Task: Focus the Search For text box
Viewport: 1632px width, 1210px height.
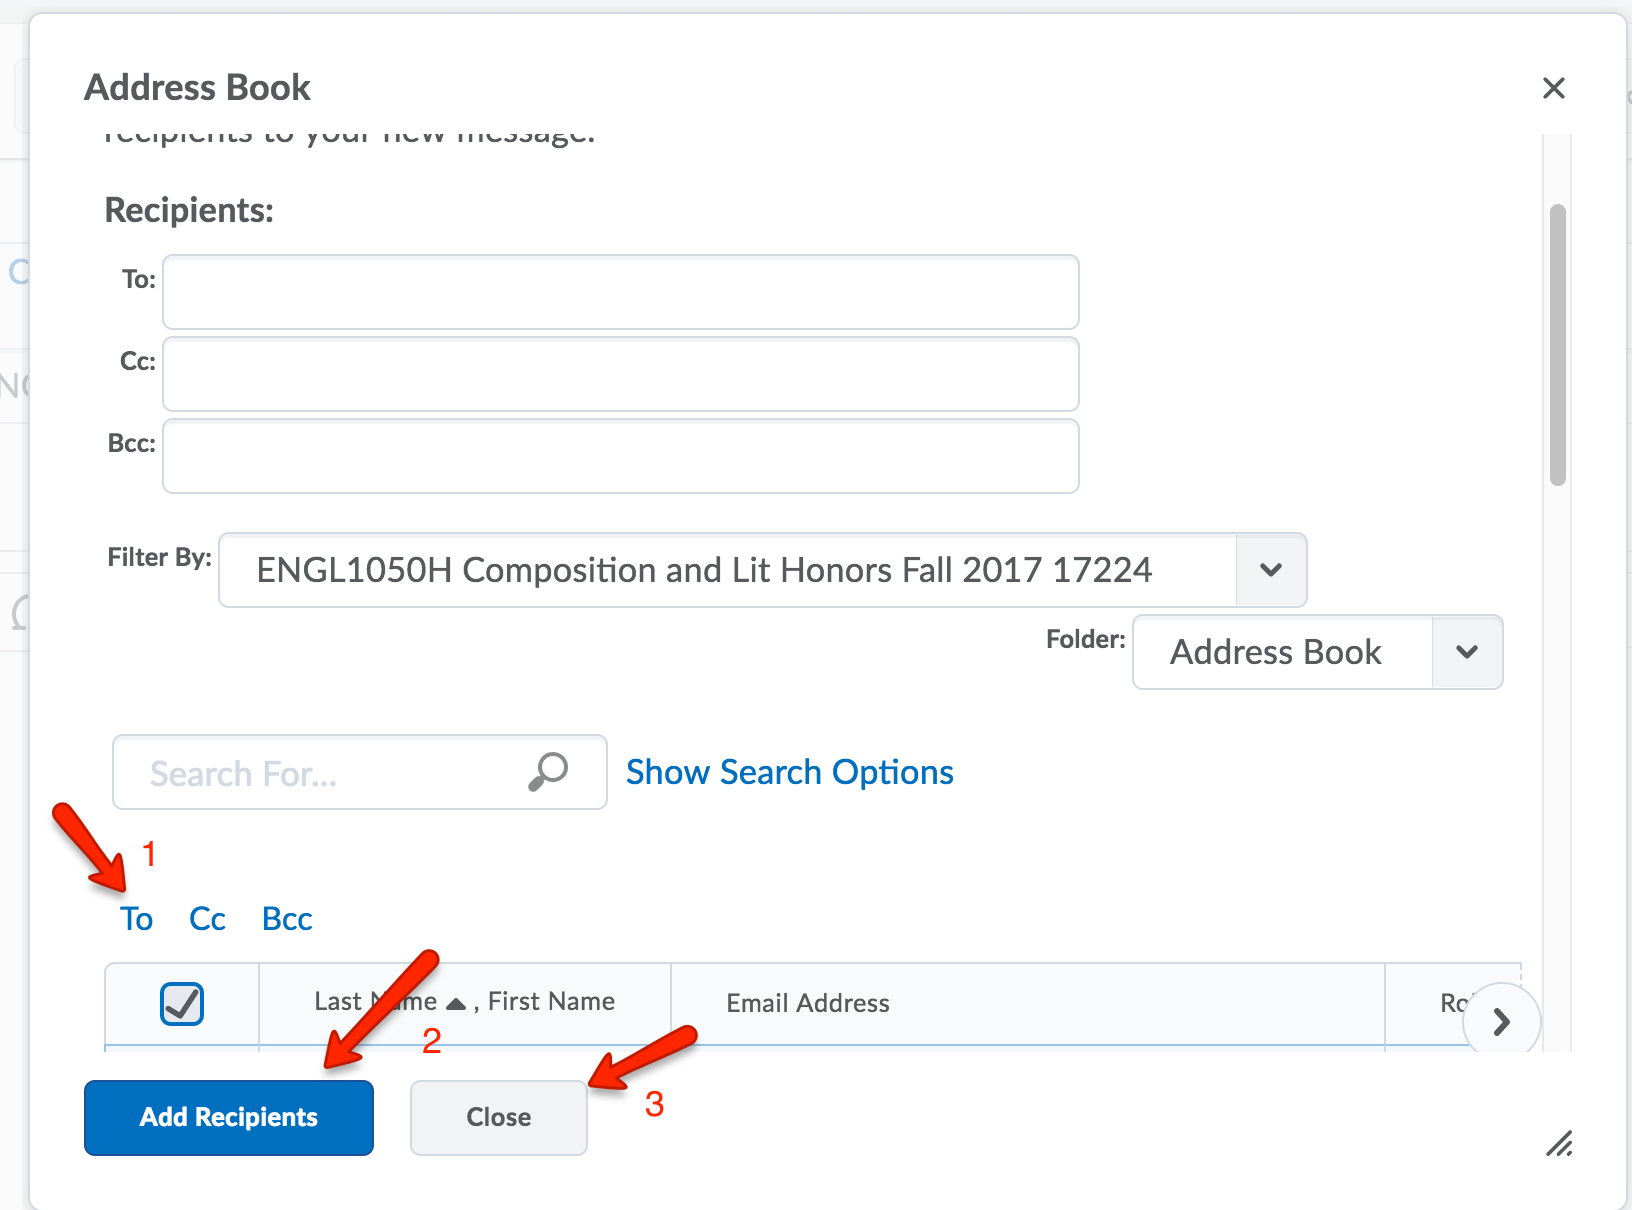Action: (x=330, y=773)
